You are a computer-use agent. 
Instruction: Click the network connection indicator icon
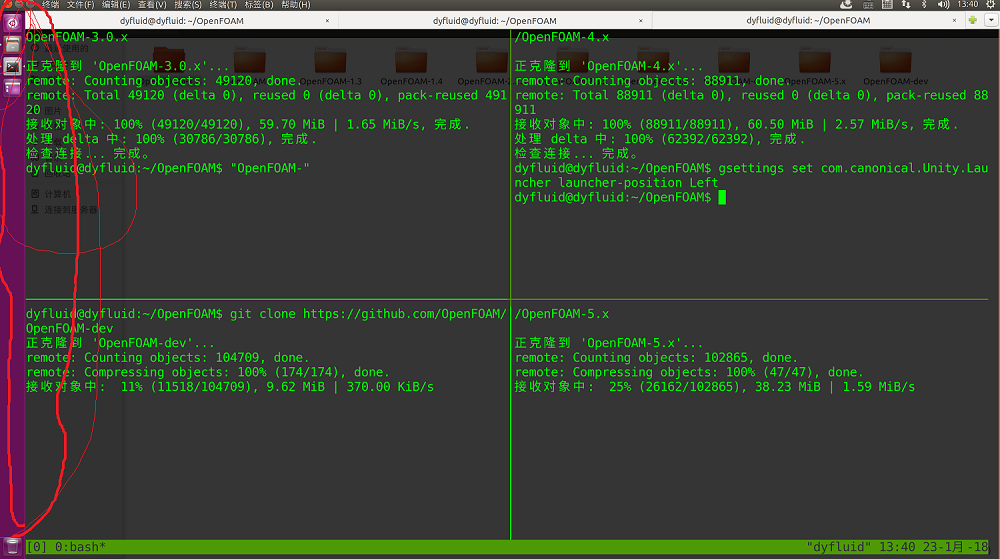(x=906, y=4)
